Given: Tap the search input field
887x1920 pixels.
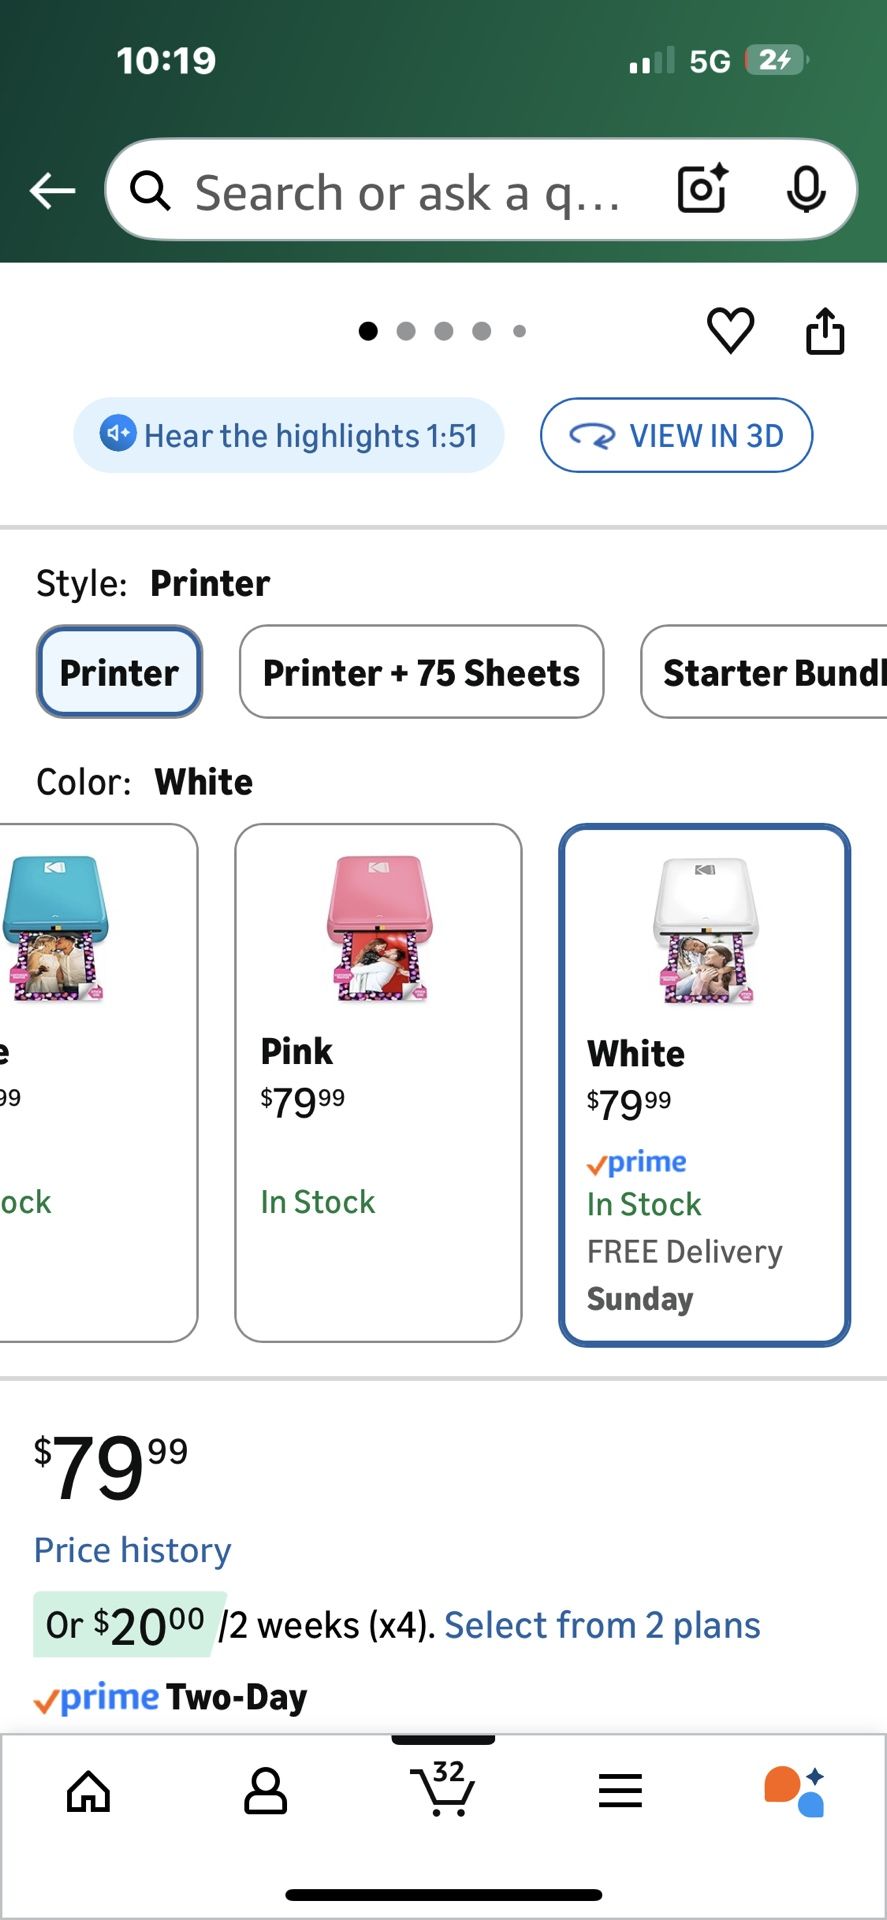Looking at the screenshot, I should 405,190.
